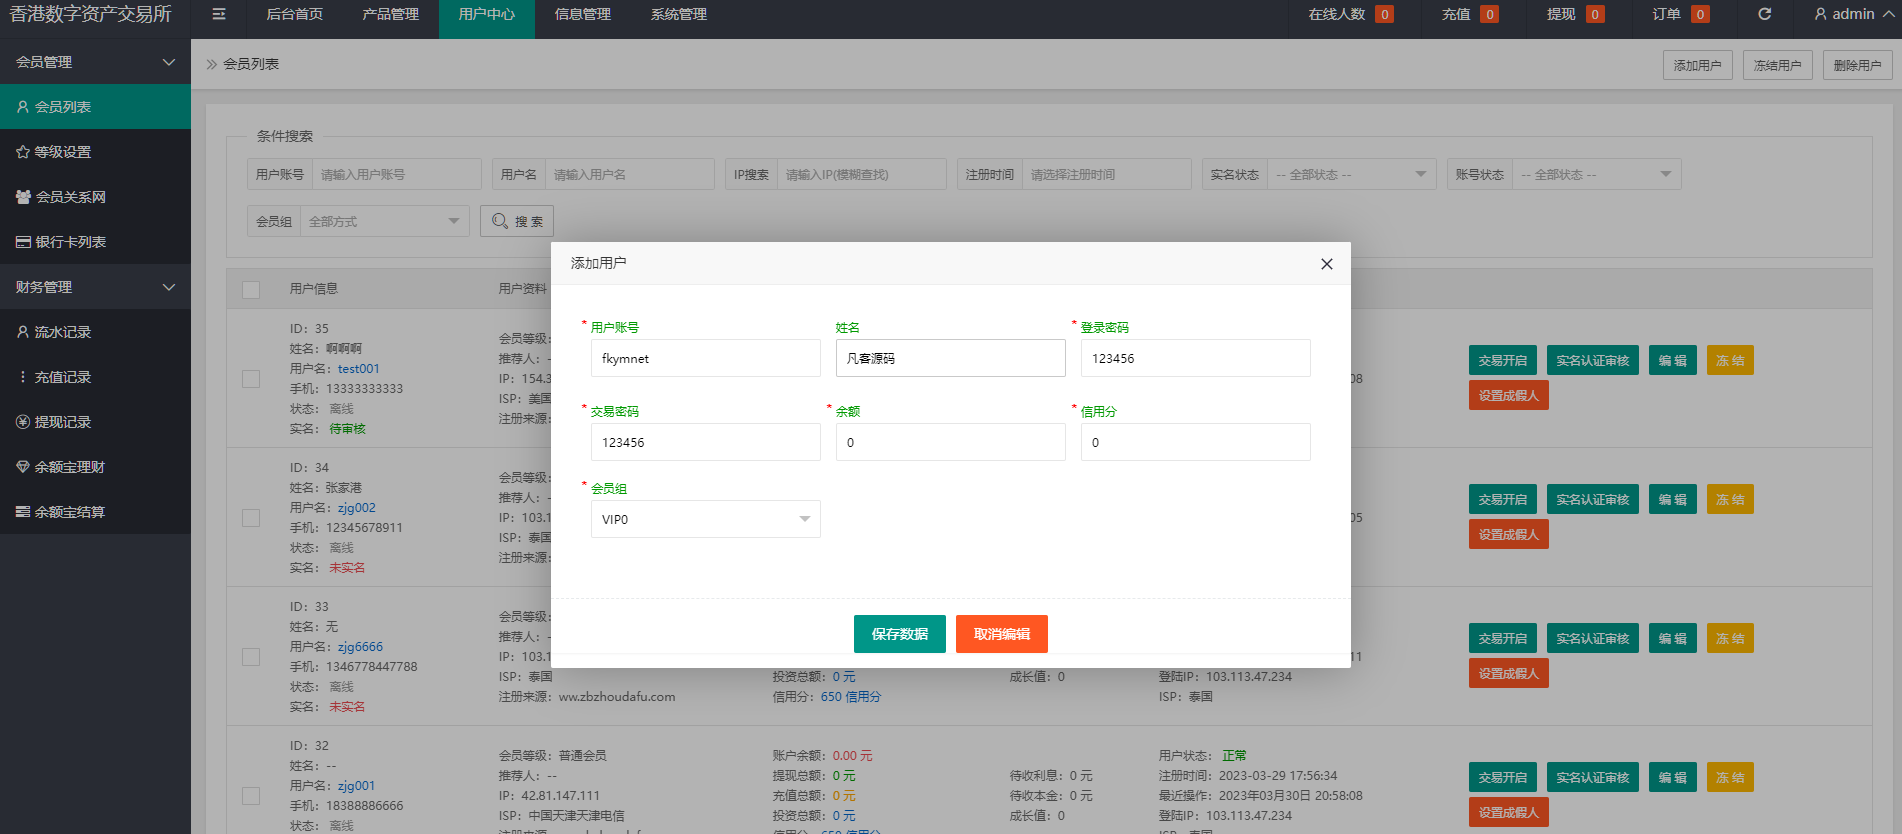Check the row checkbox for user ID 34
The width and height of the screenshot is (1902, 834).
251,518
